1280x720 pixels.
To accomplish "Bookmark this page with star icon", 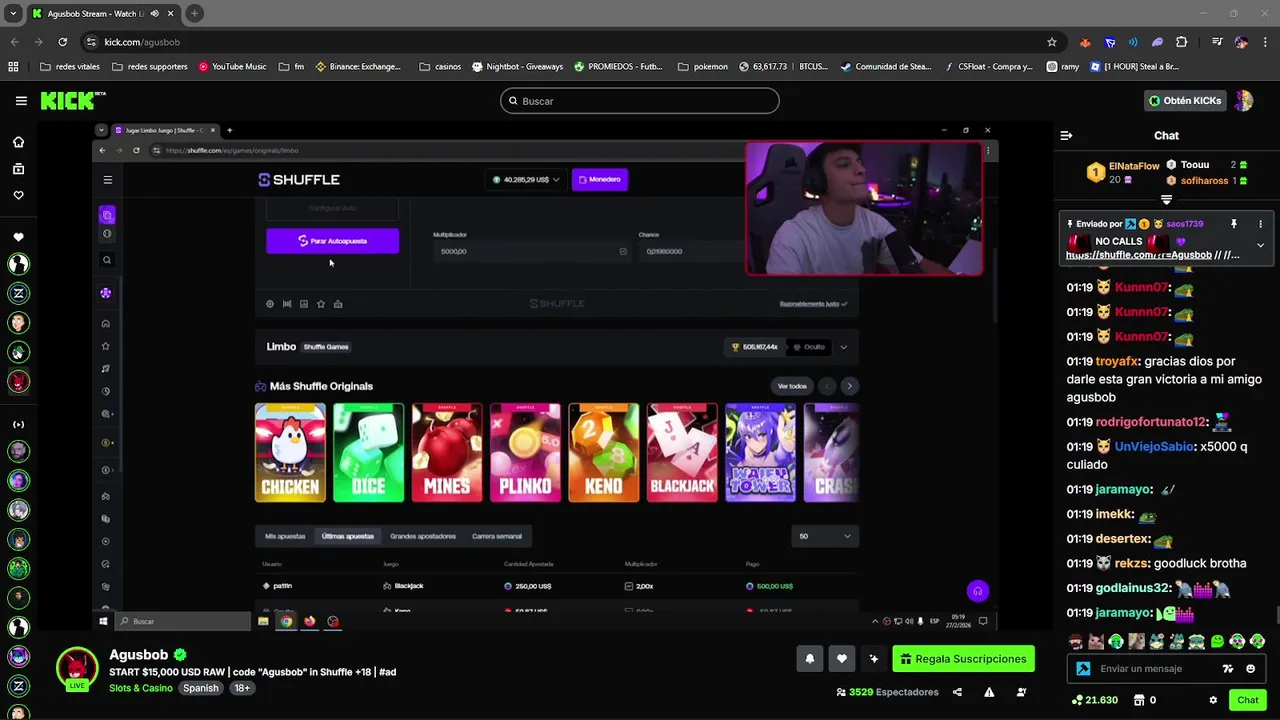I will (1052, 42).
